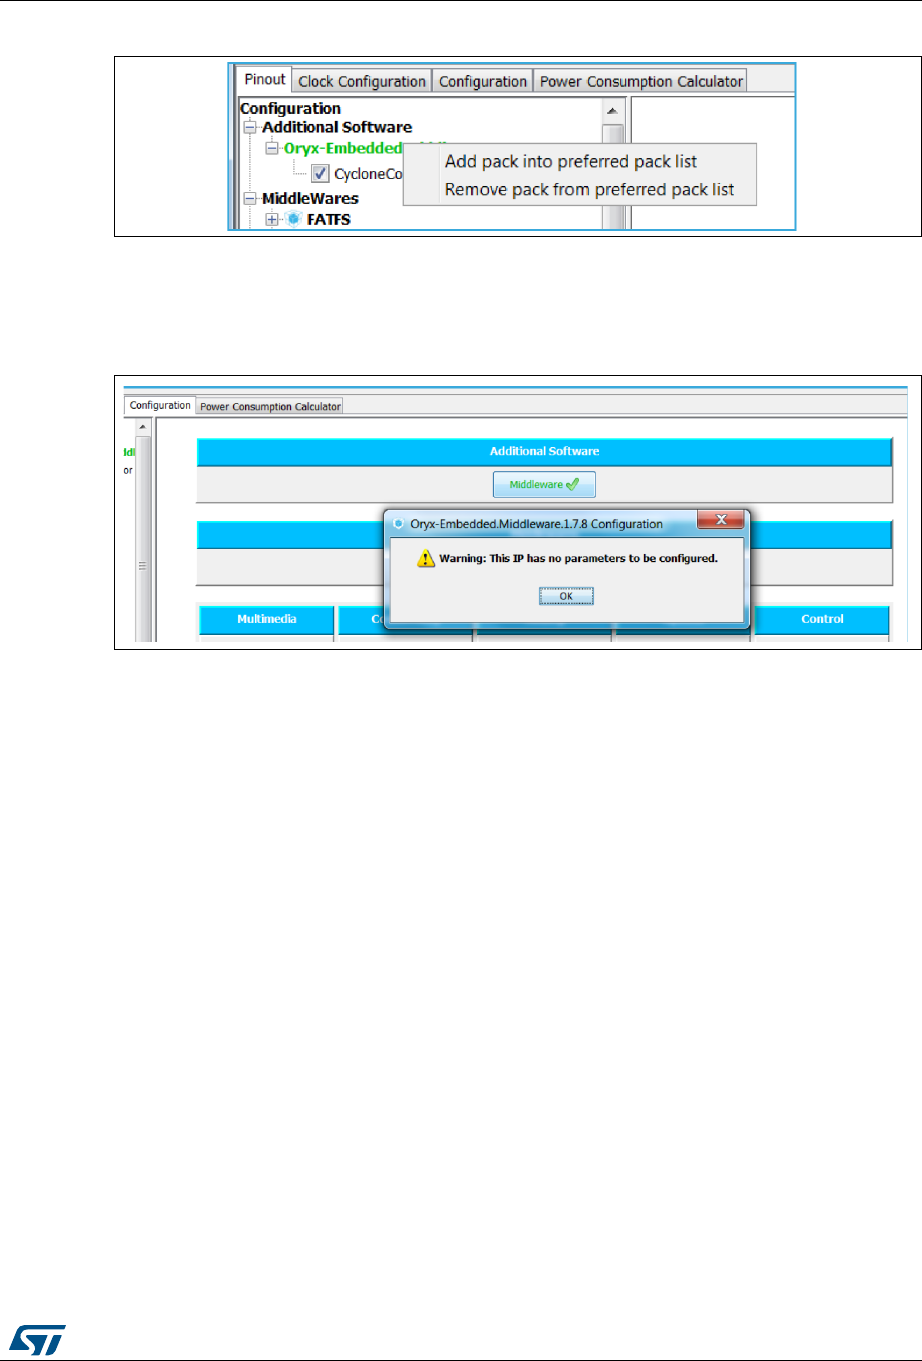
Task: Choose Add pack into preferred pack list
Action: [x=571, y=162]
